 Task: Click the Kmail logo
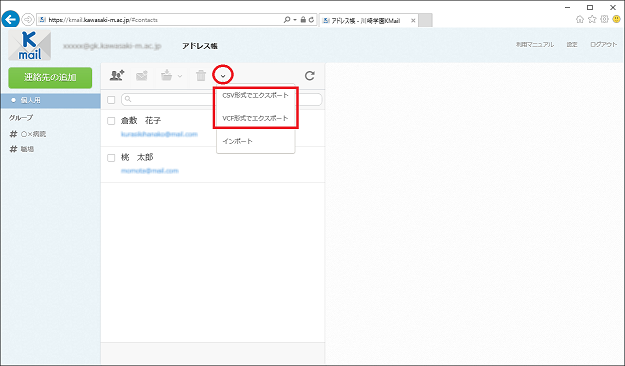30,45
